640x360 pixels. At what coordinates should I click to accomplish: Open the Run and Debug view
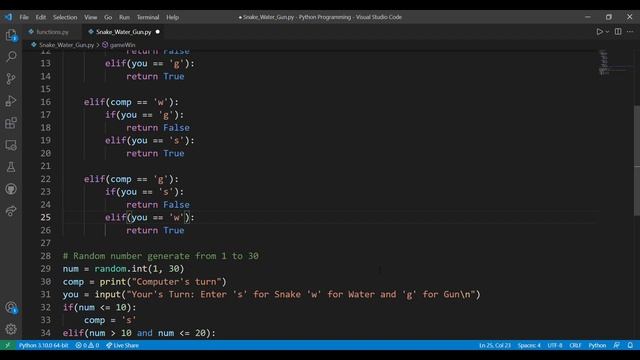[11, 101]
